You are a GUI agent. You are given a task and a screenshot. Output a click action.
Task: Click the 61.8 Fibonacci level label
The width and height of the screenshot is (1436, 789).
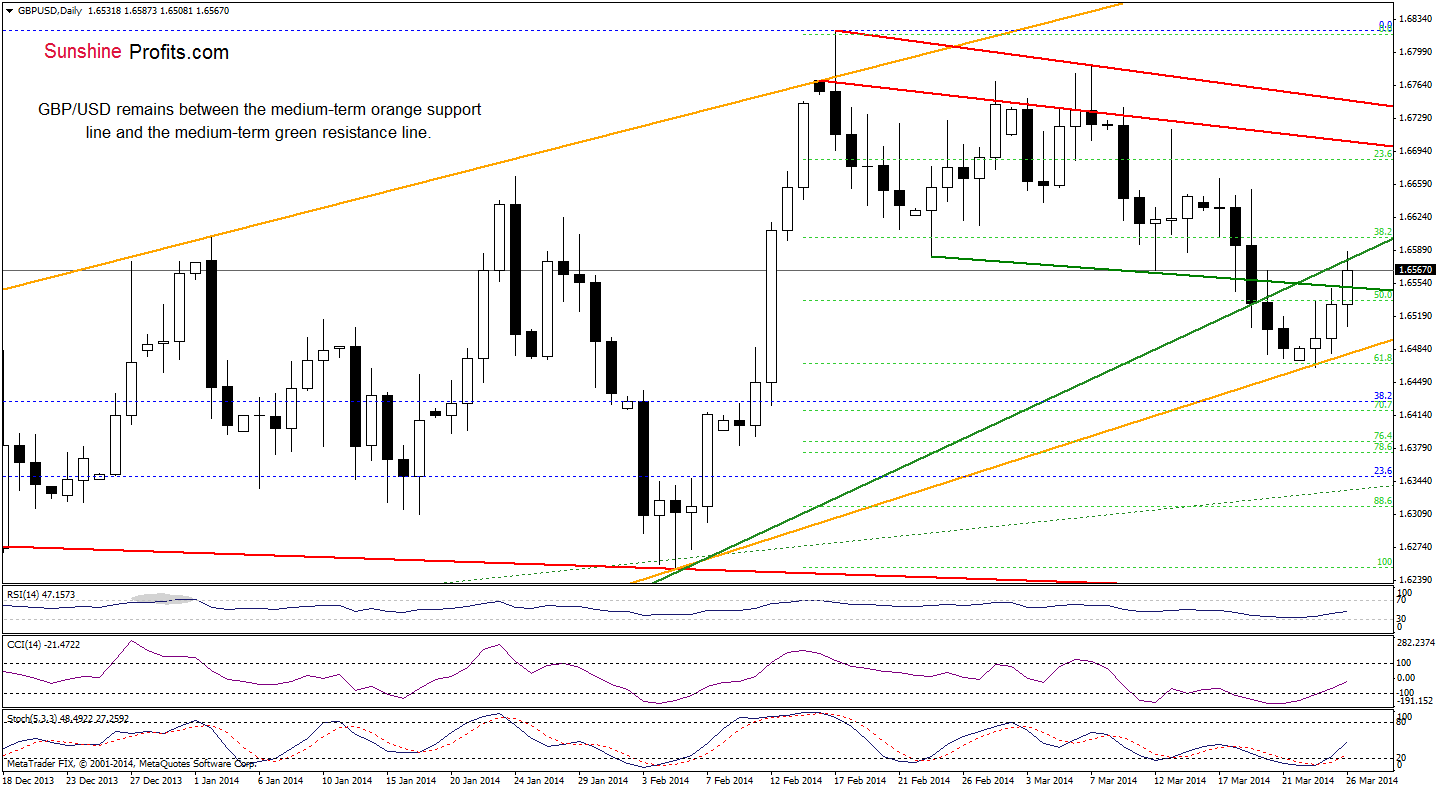point(1384,357)
